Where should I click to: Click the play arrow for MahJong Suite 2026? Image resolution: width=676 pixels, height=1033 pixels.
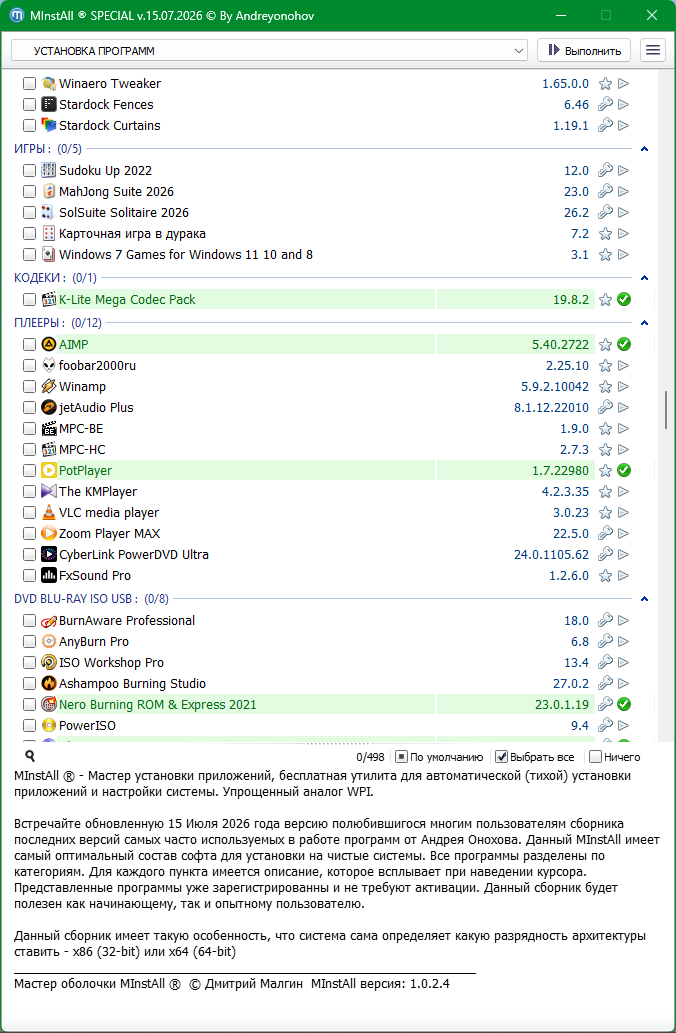click(623, 192)
